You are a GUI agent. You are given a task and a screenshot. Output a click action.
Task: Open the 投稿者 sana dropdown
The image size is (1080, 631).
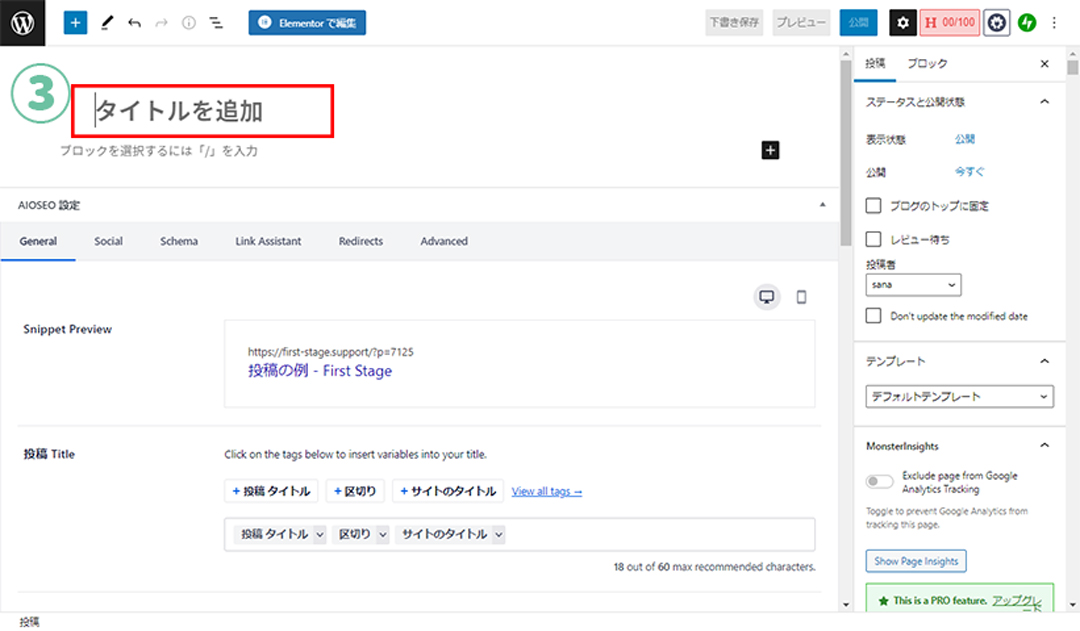tap(913, 285)
